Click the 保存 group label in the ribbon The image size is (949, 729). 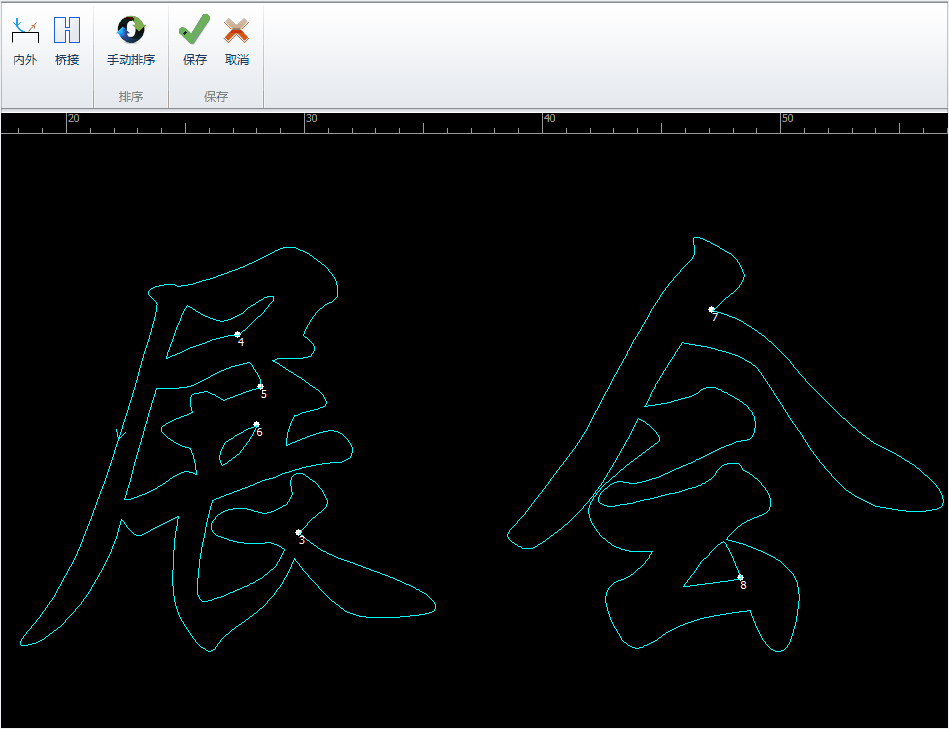(216, 97)
